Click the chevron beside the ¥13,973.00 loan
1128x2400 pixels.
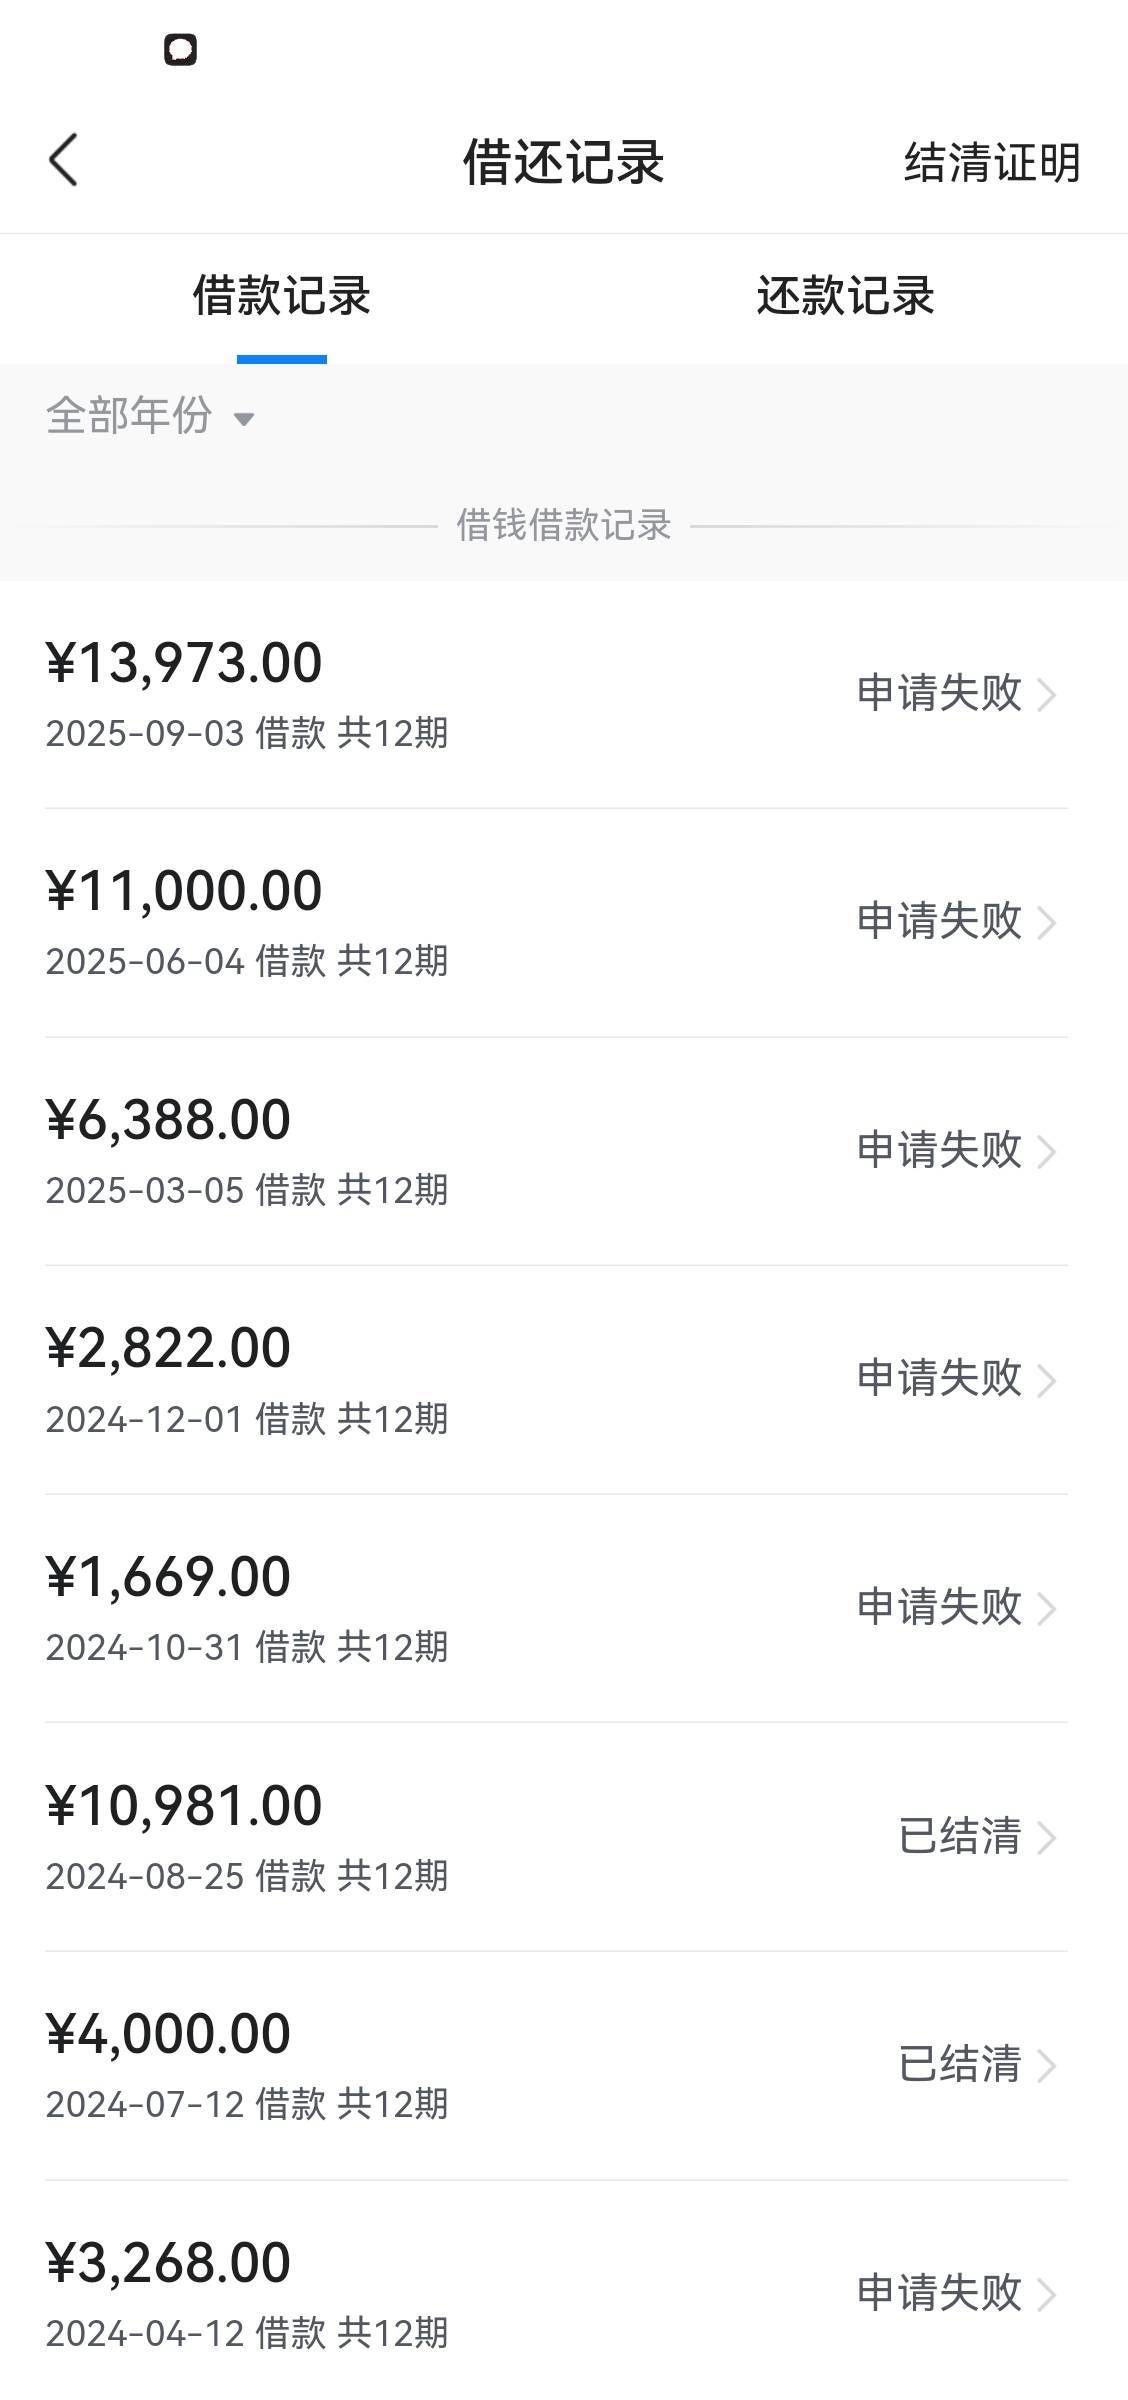click(1046, 694)
